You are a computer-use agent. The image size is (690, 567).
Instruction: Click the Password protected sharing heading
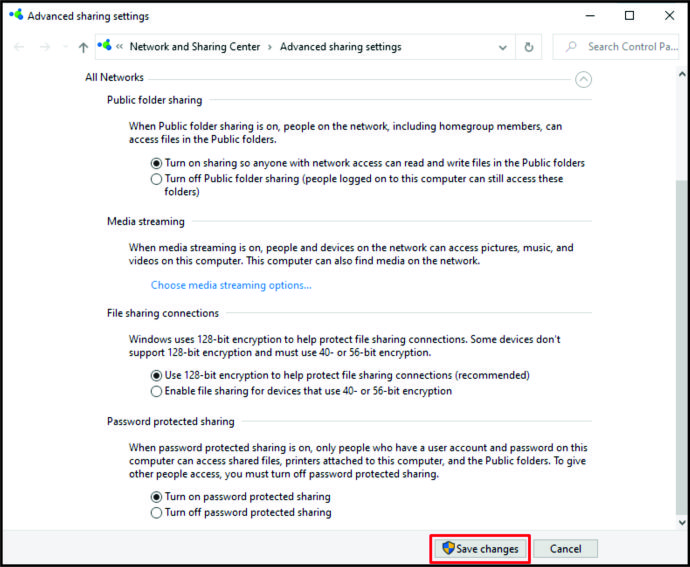pyautogui.click(x=171, y=422)
